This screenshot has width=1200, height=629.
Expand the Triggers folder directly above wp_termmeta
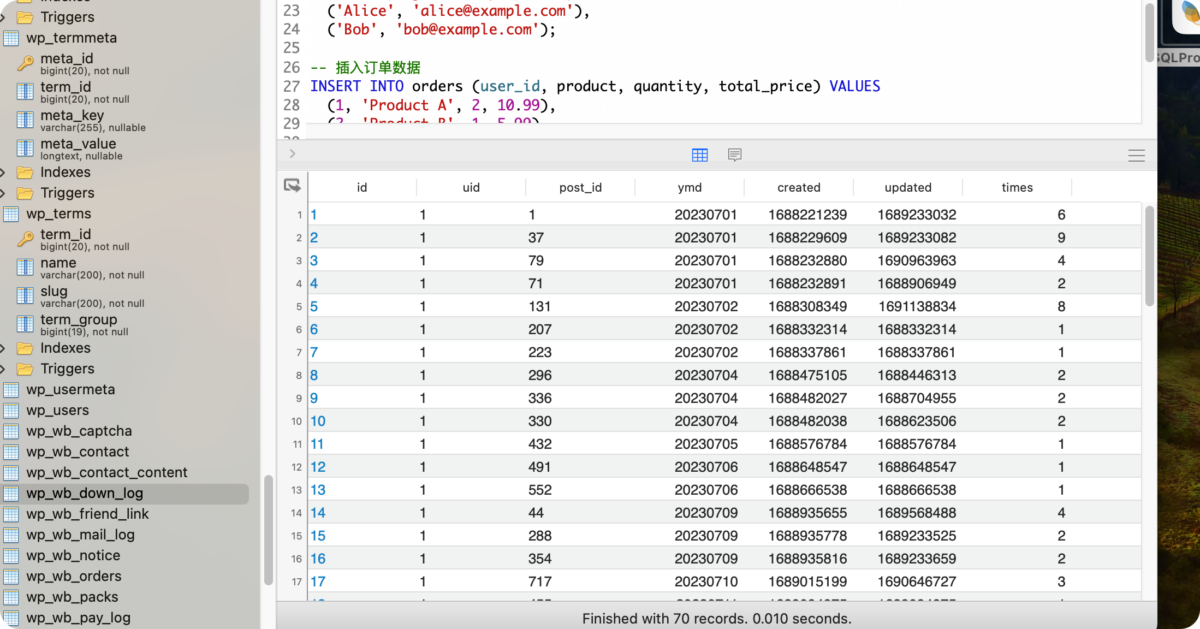click(5, 17)
